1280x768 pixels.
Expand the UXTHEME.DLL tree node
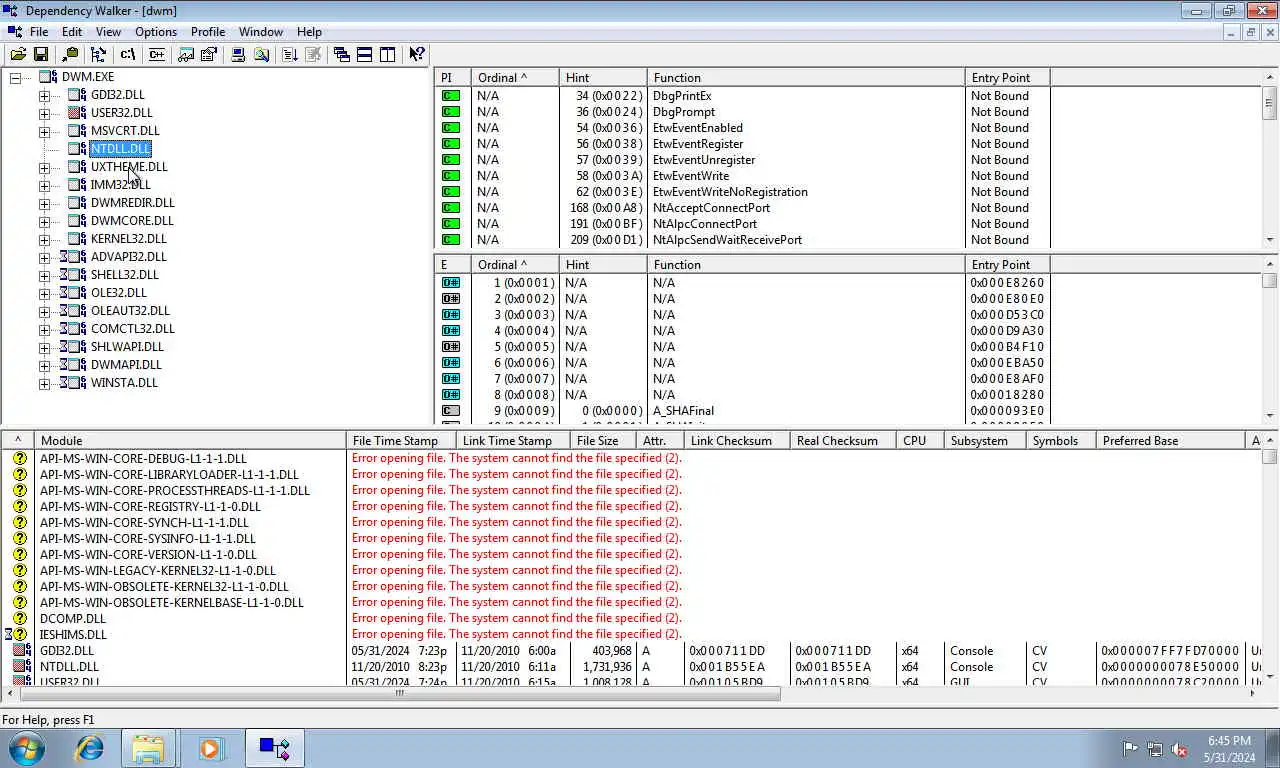tap(44, 168)
